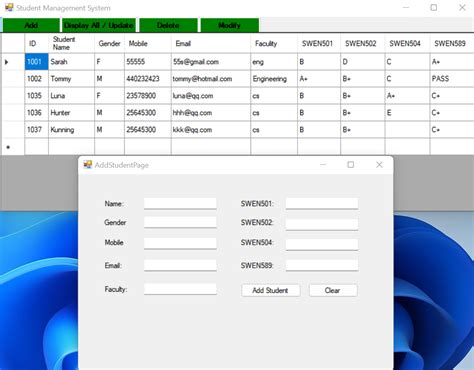The height and width of the screenshot is (370, 474).
Task: Select the highlighted ID cell 1001
Action: pyautogui.click(x=36, y=62)
